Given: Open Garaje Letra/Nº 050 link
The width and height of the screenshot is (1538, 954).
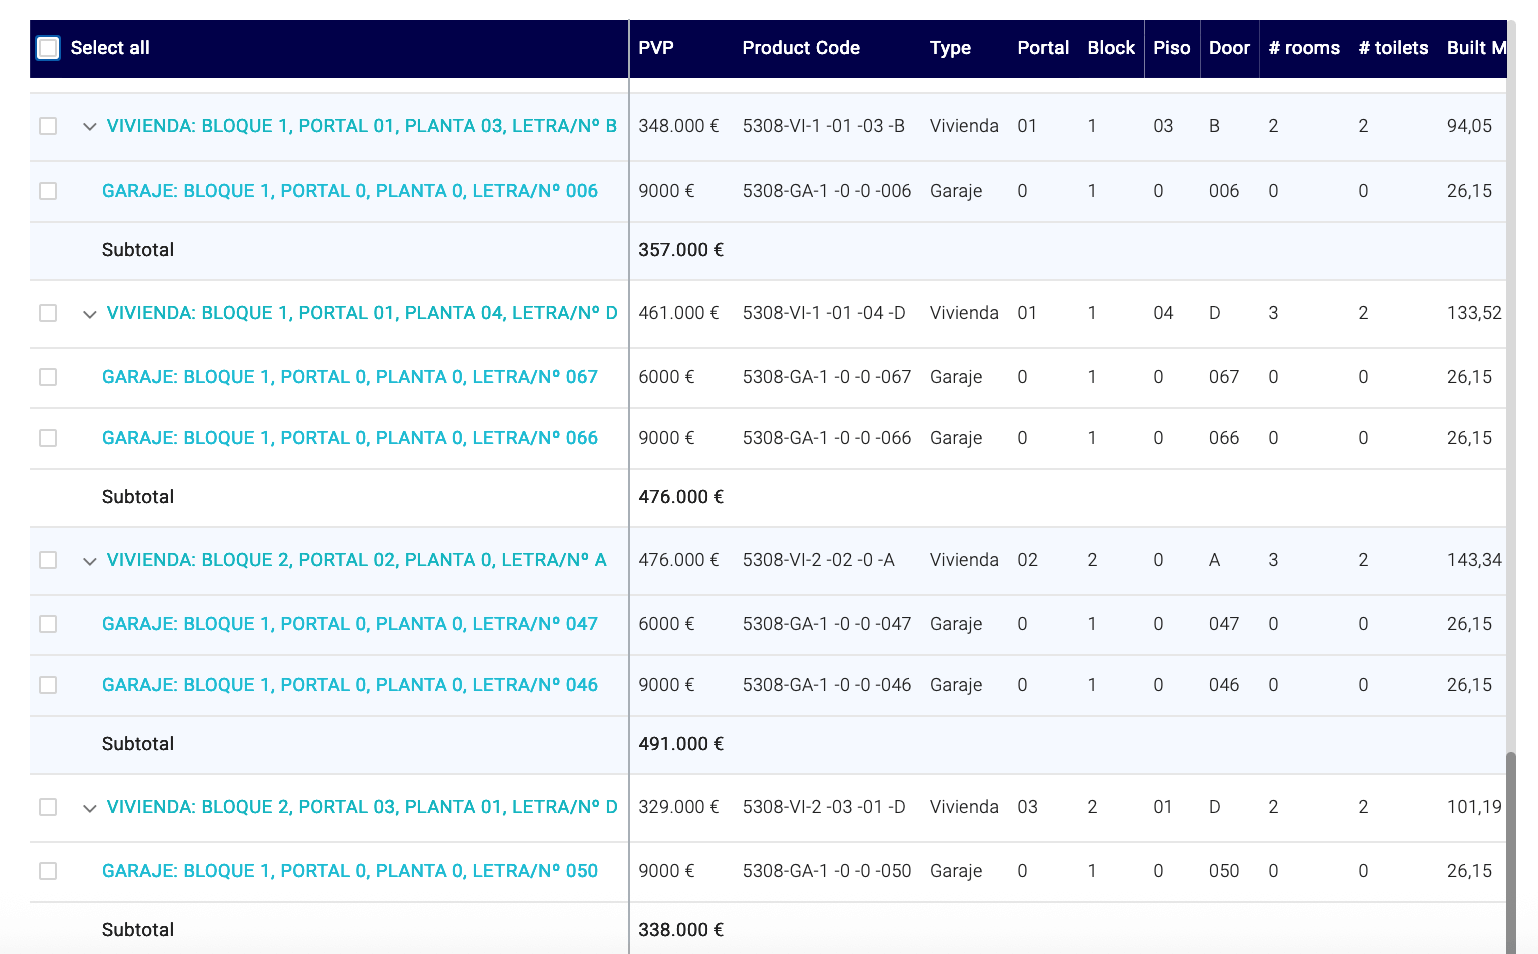Looking at the screenshot, I should click(350, 871).
